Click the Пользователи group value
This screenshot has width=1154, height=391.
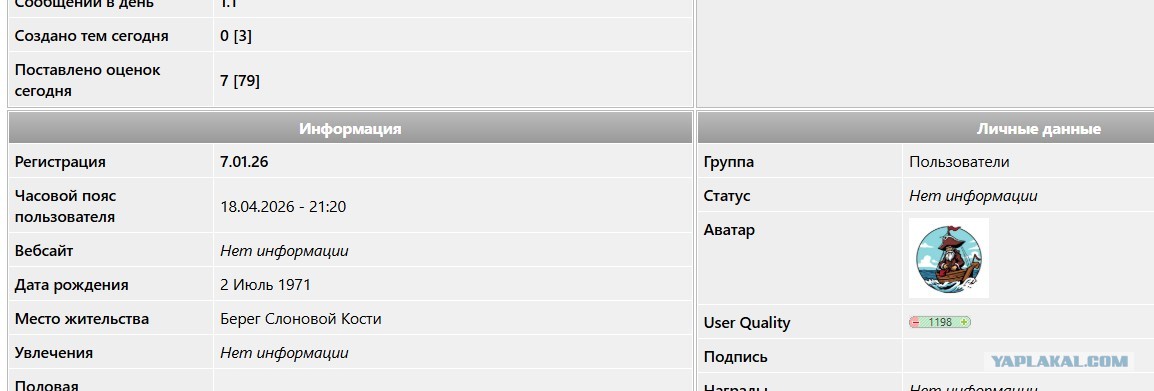[x=959, y=162]
